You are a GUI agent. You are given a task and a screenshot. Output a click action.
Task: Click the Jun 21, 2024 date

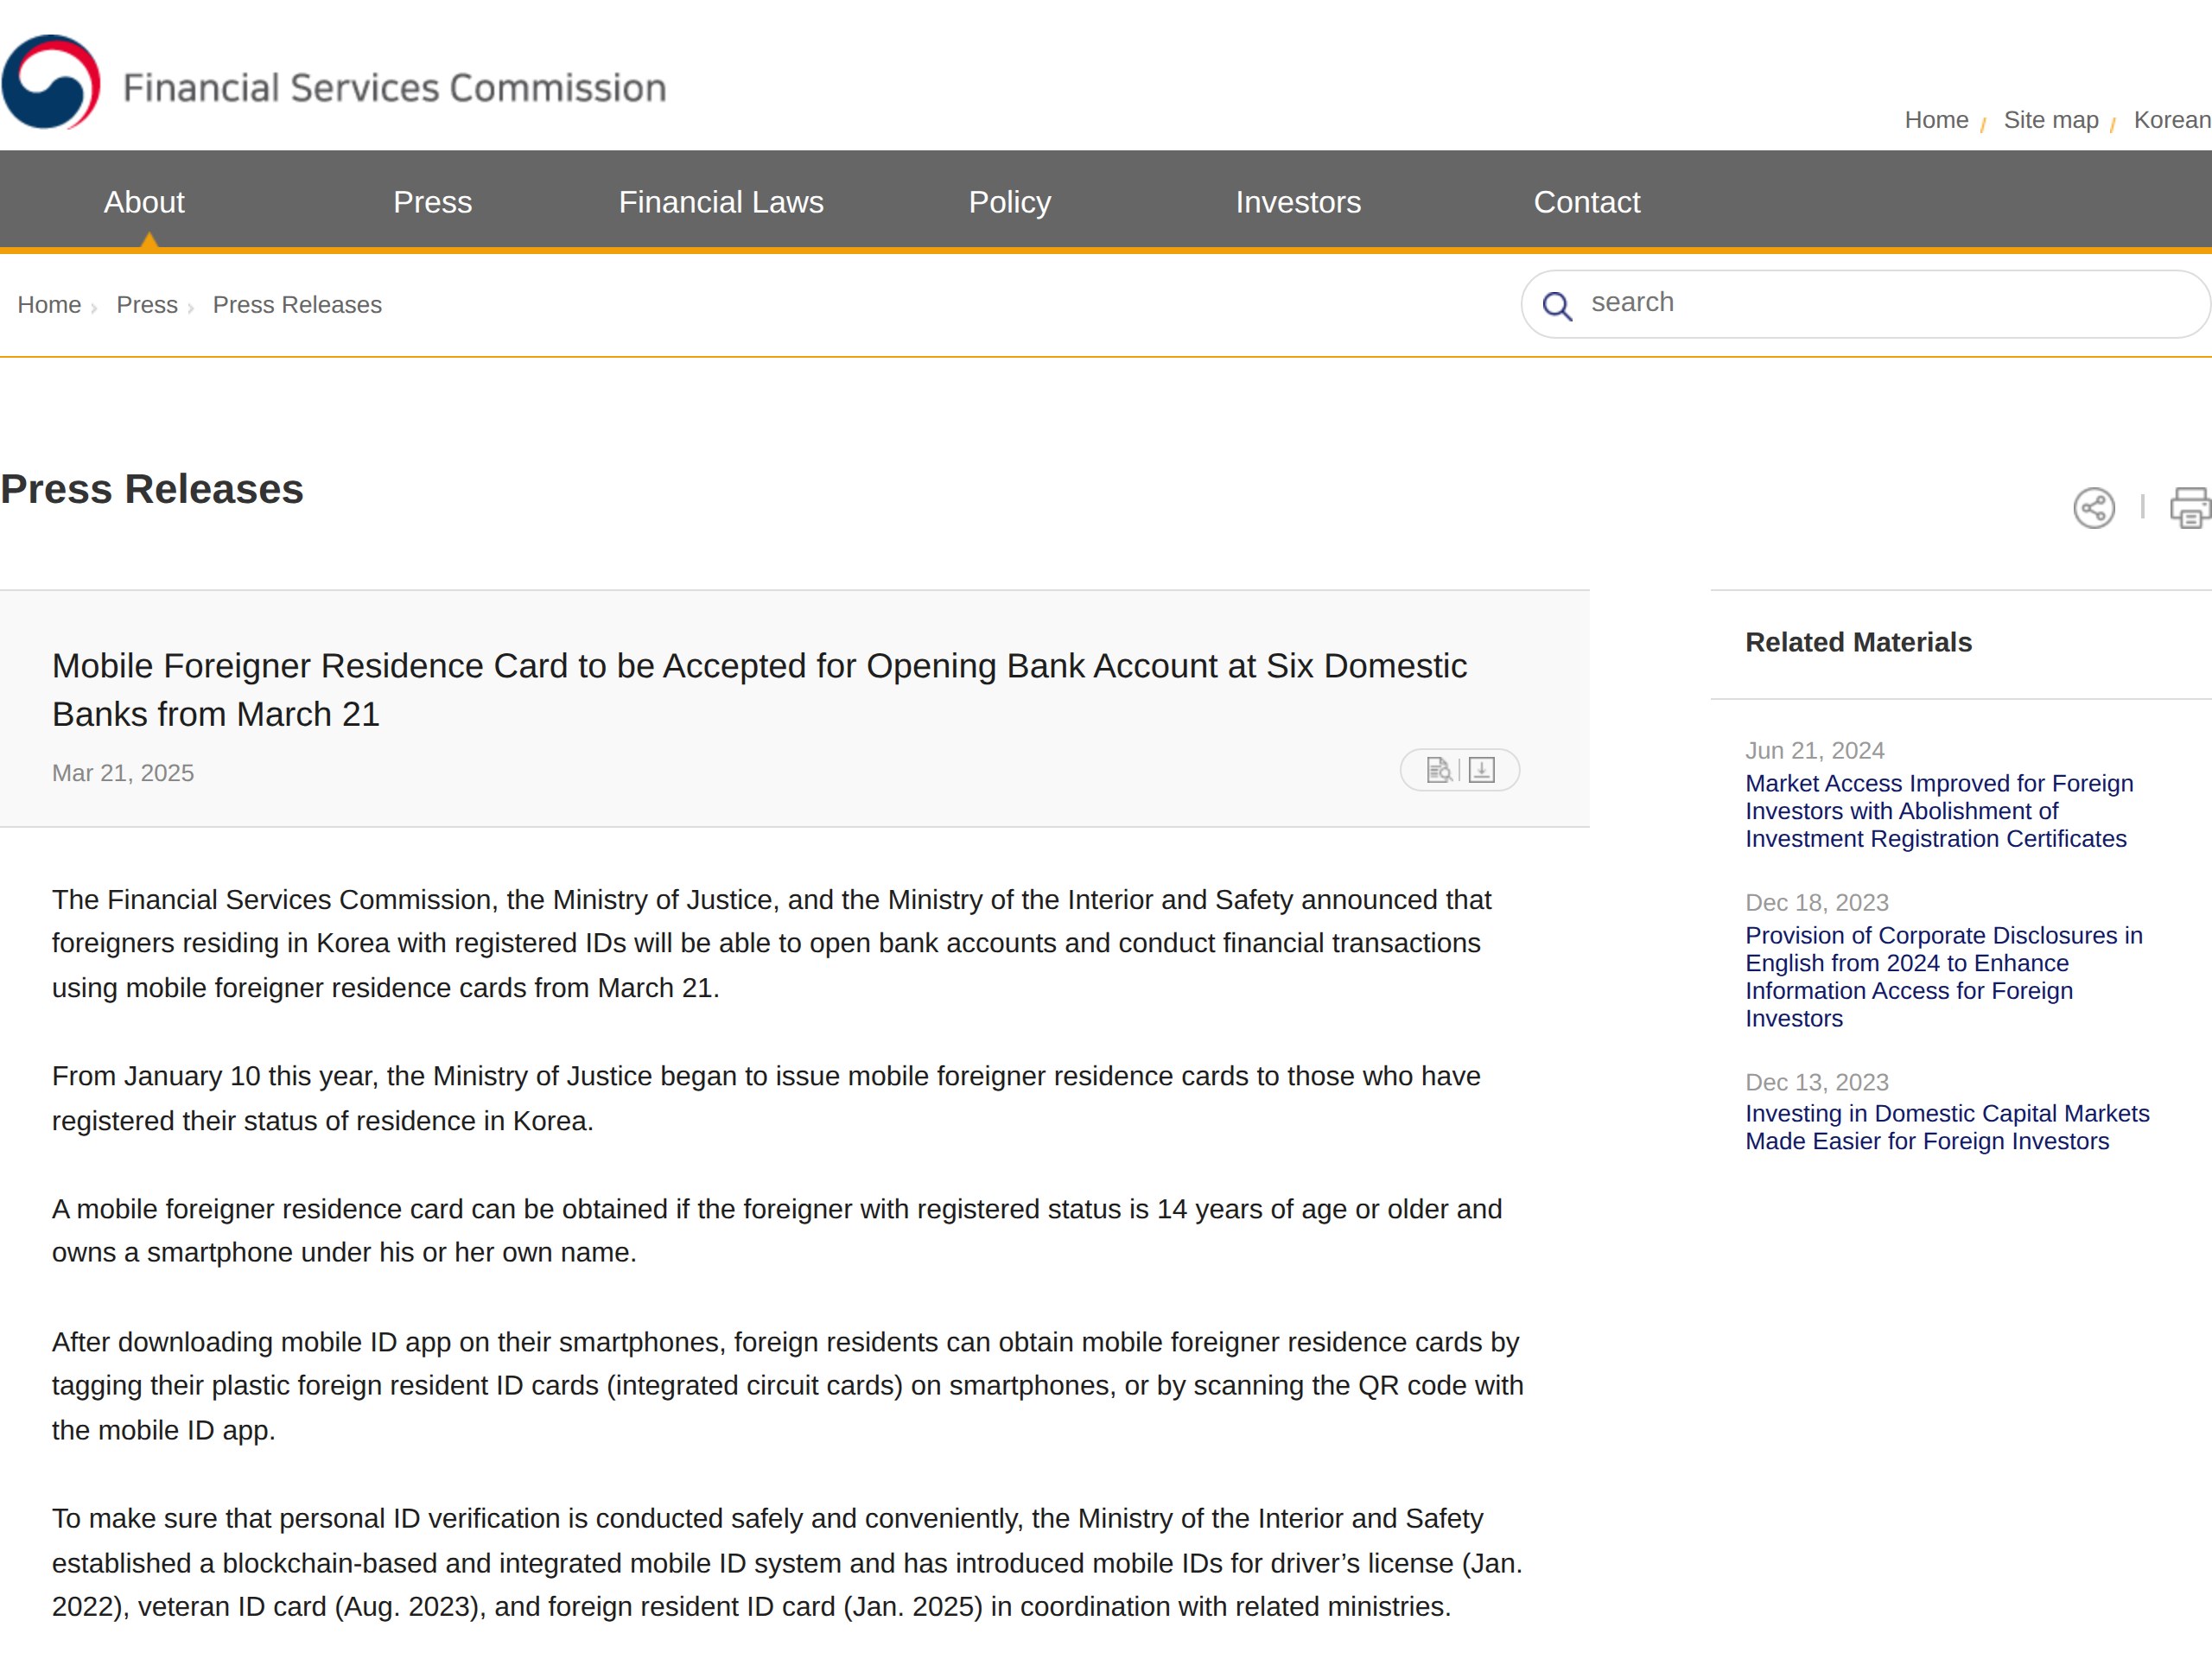tap(1814, 750)
